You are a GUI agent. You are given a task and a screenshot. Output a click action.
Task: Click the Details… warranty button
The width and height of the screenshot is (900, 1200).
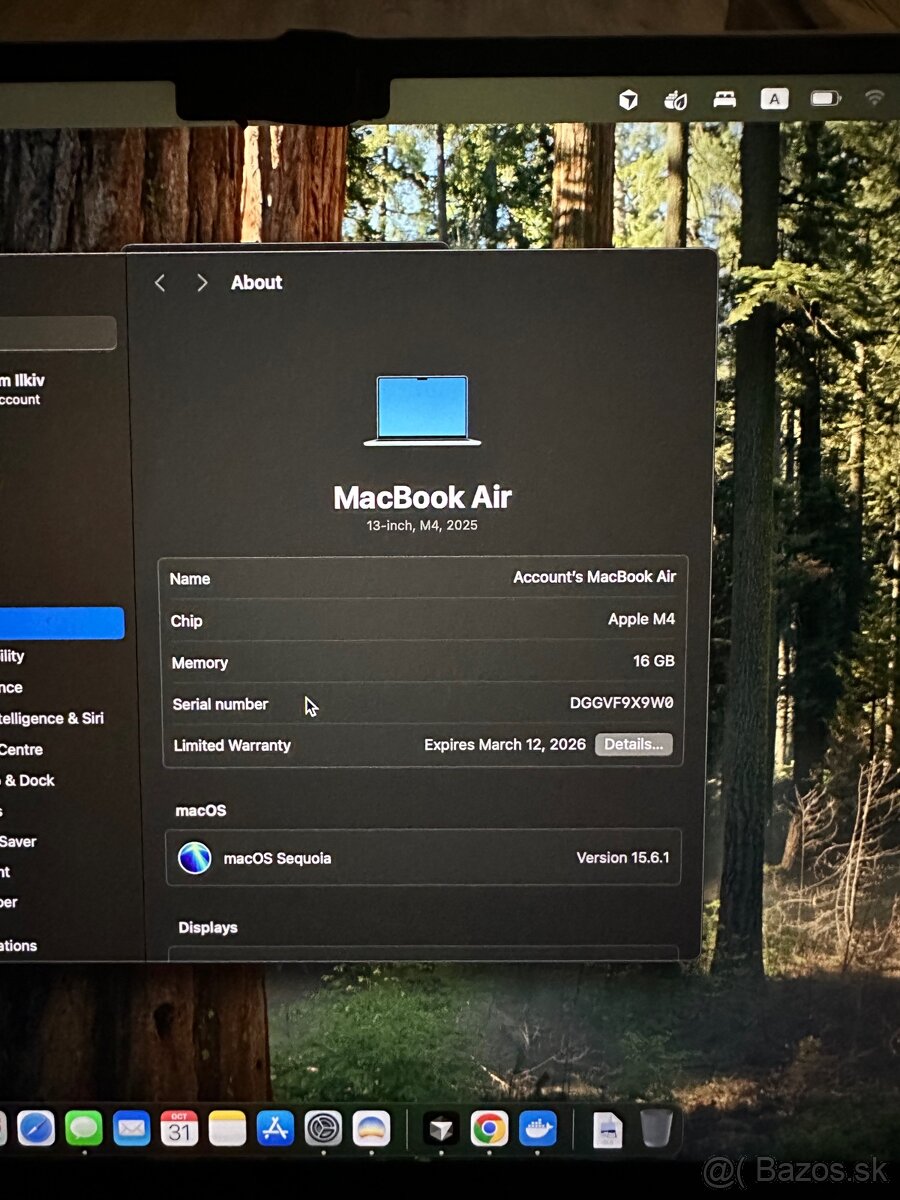tap(634, 745)
